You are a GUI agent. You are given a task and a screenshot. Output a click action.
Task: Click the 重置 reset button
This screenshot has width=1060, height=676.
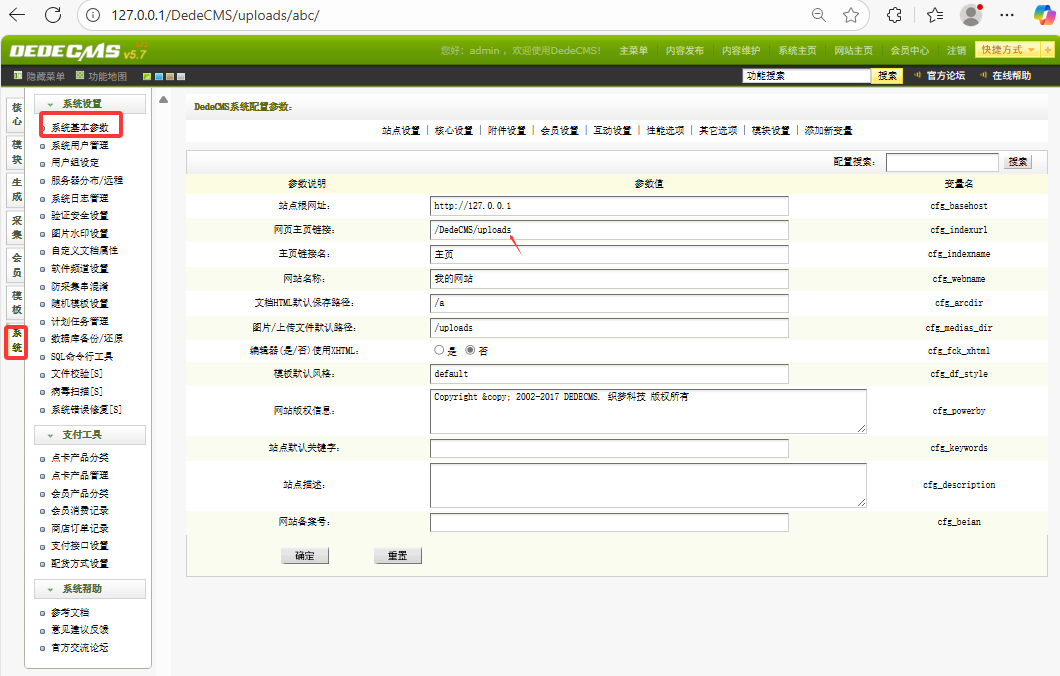point(398,556)
